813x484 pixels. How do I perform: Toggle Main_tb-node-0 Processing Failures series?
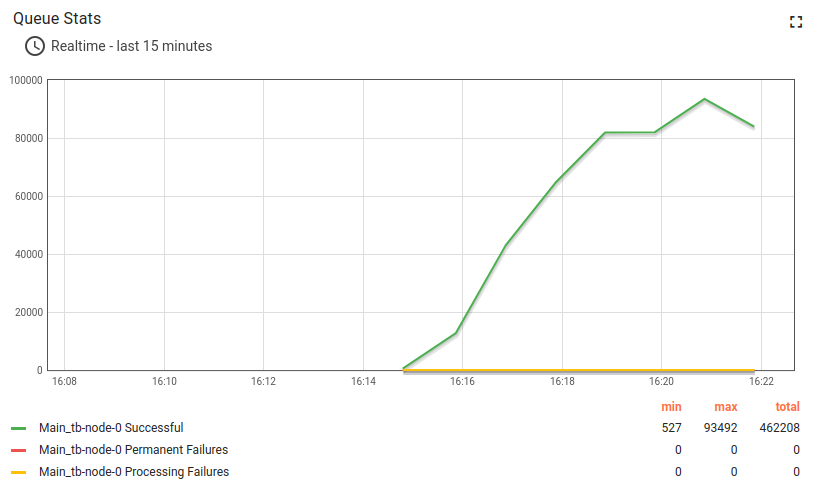point(134,472)
